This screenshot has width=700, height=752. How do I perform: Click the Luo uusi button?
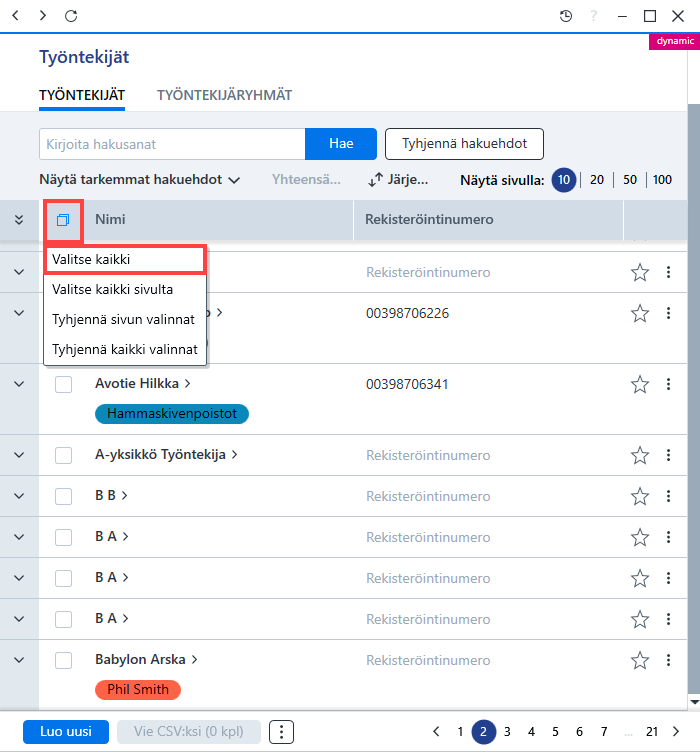66,731
